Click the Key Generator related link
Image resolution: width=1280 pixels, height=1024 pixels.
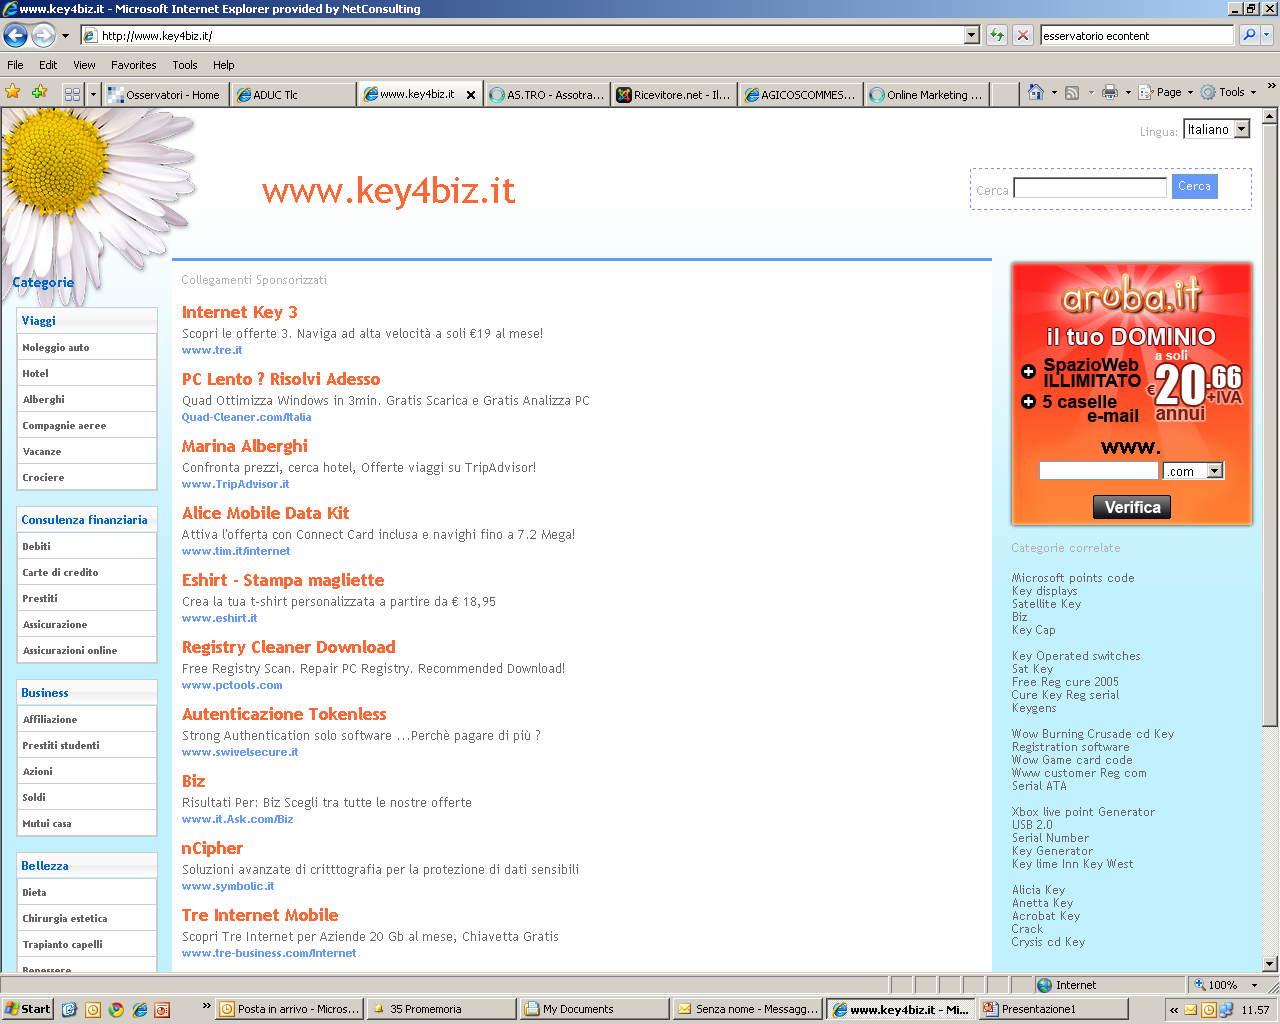click(x=1052, y=851)
